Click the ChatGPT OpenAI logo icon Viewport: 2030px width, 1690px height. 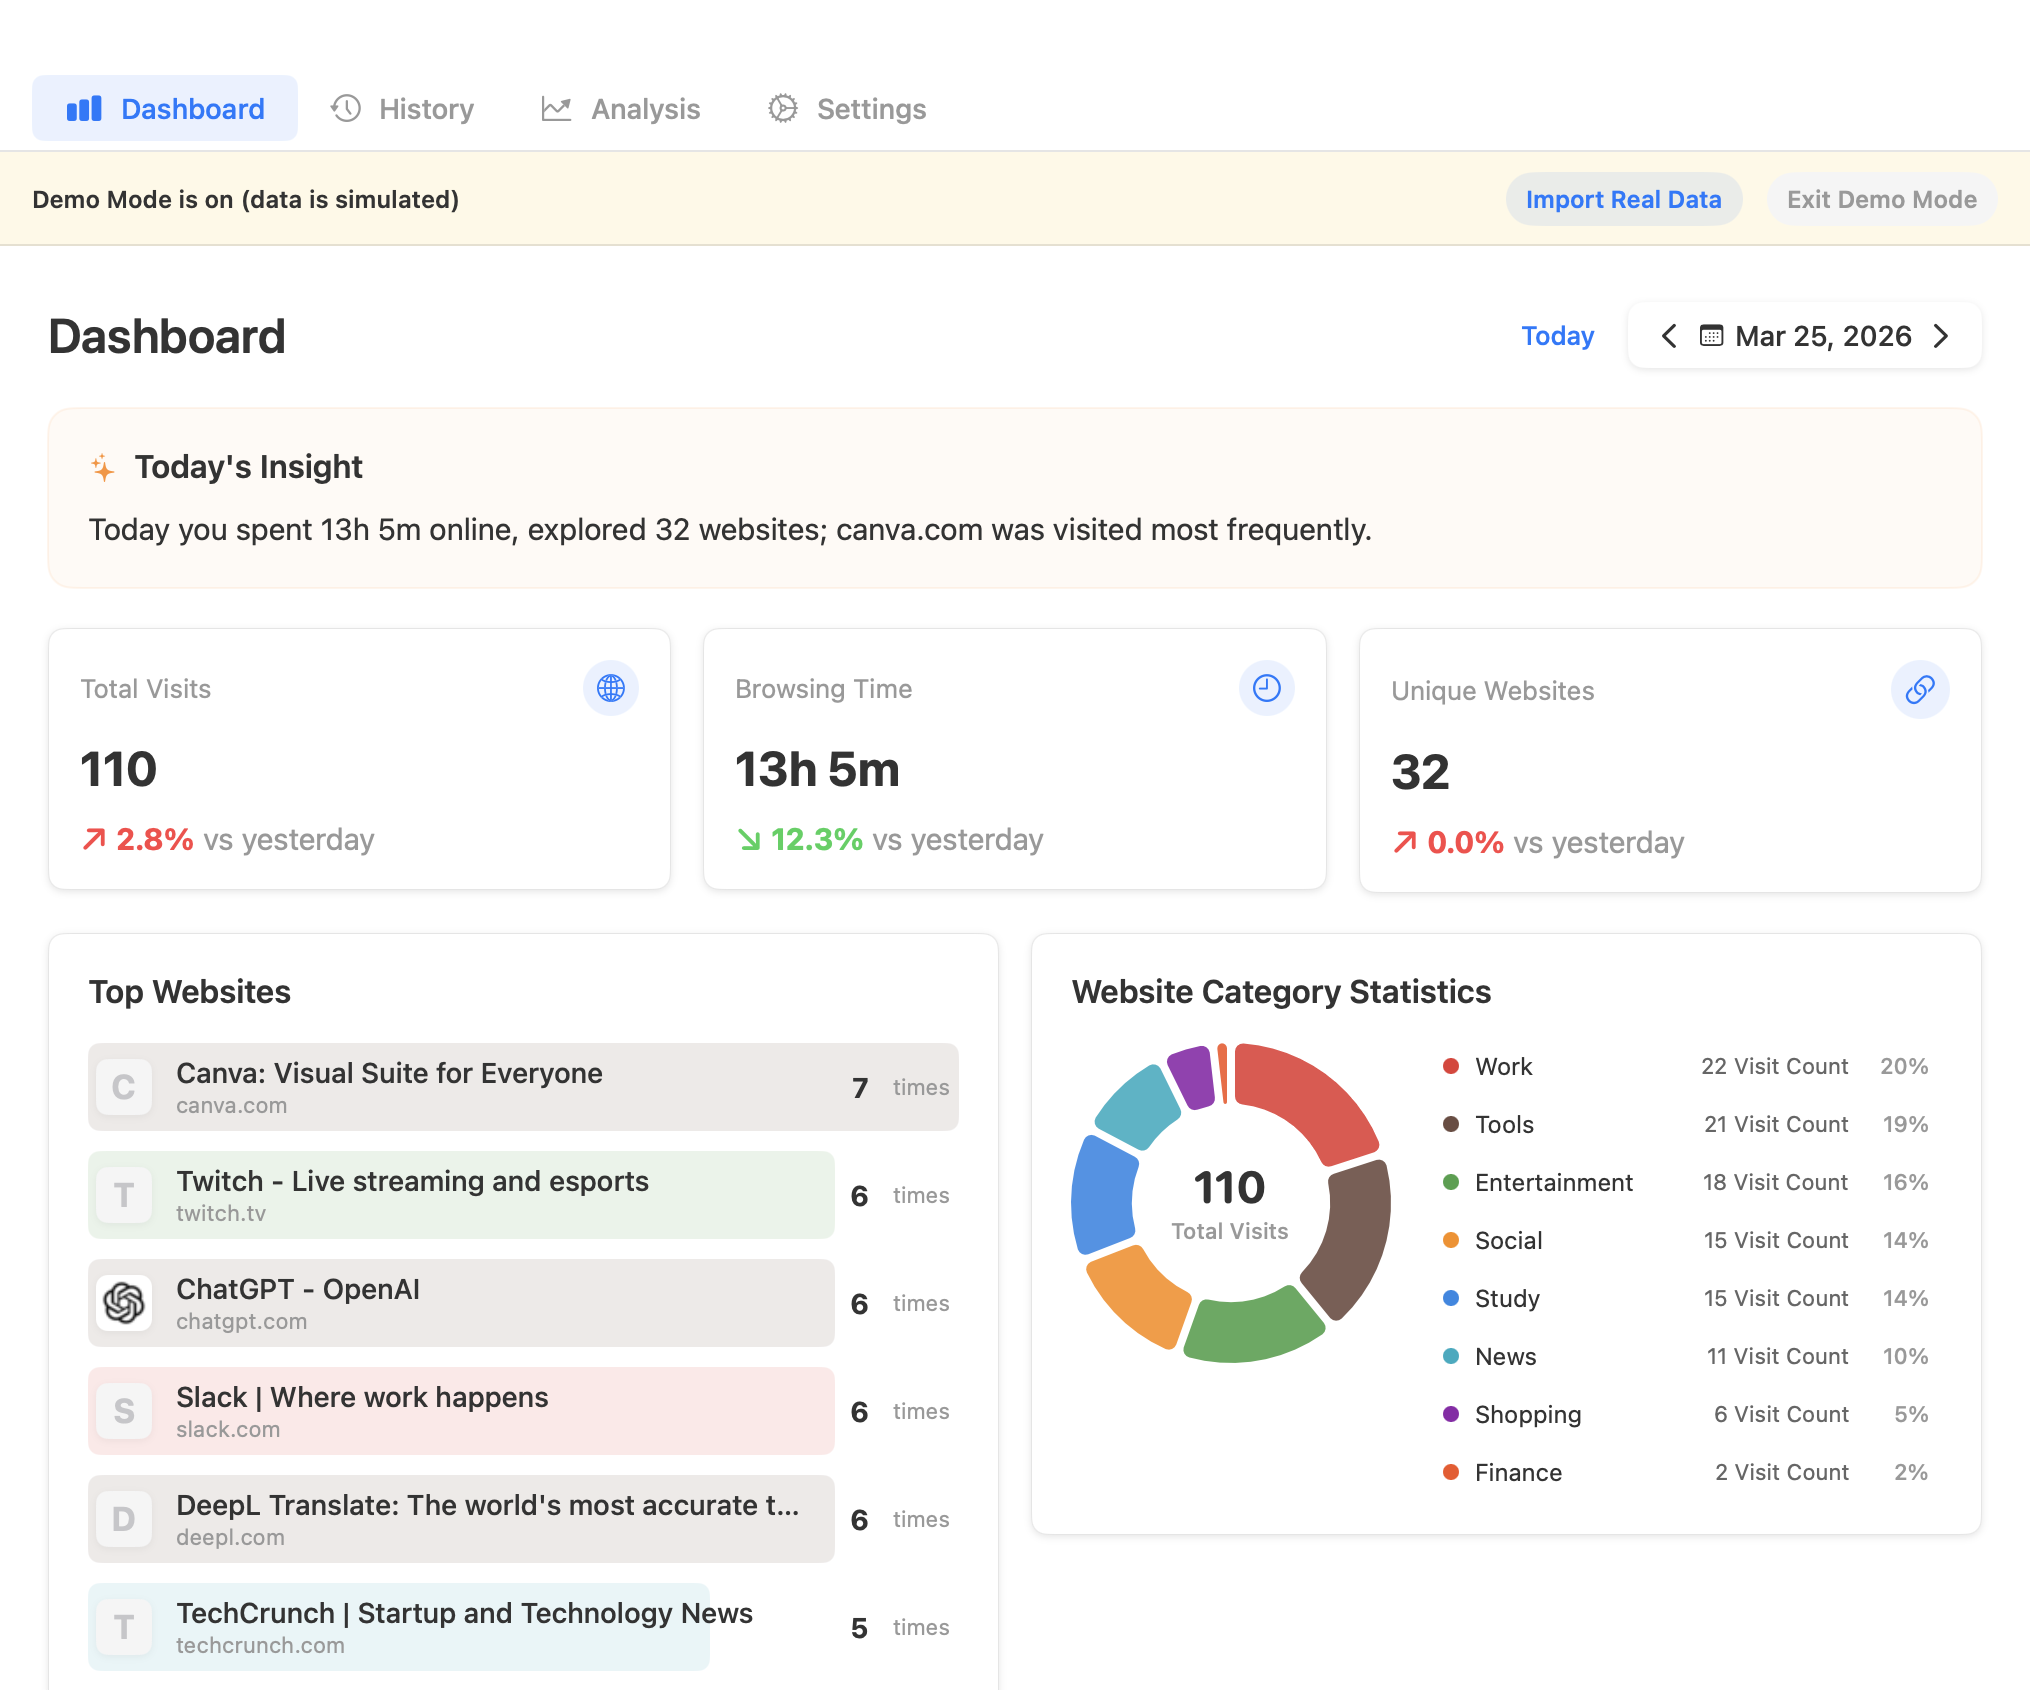[124, 1303]
